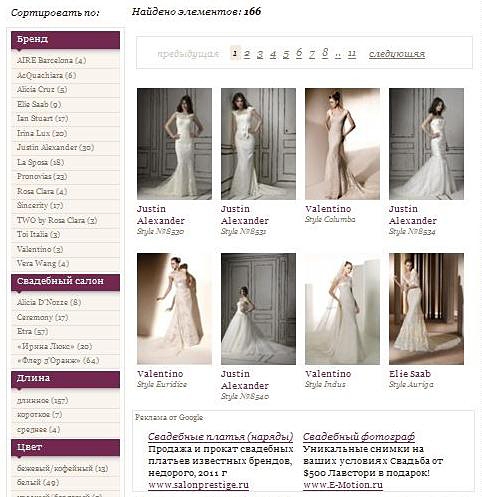Click the Свадебный салон section header
The image size is (482, 497).
click(x=65, y=282)
